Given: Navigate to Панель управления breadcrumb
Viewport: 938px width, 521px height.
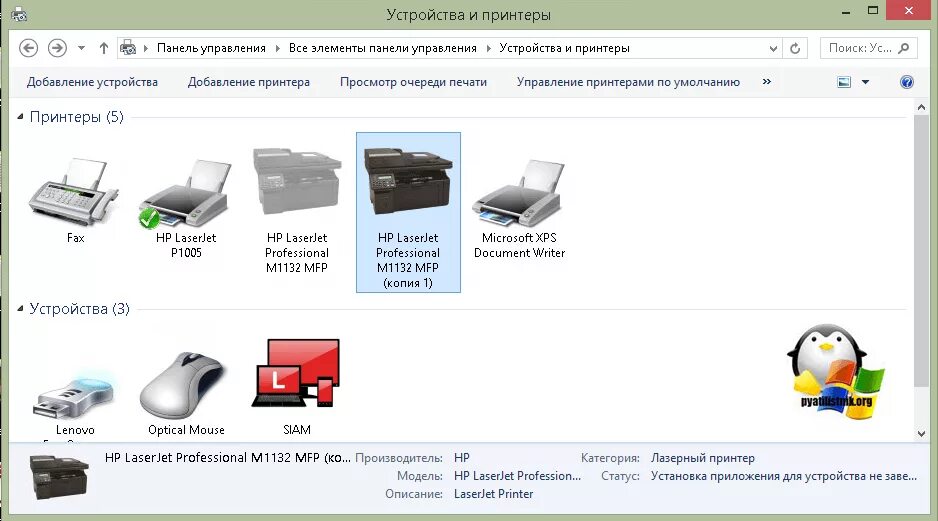Looking at the screenshot, I should 211,48.
